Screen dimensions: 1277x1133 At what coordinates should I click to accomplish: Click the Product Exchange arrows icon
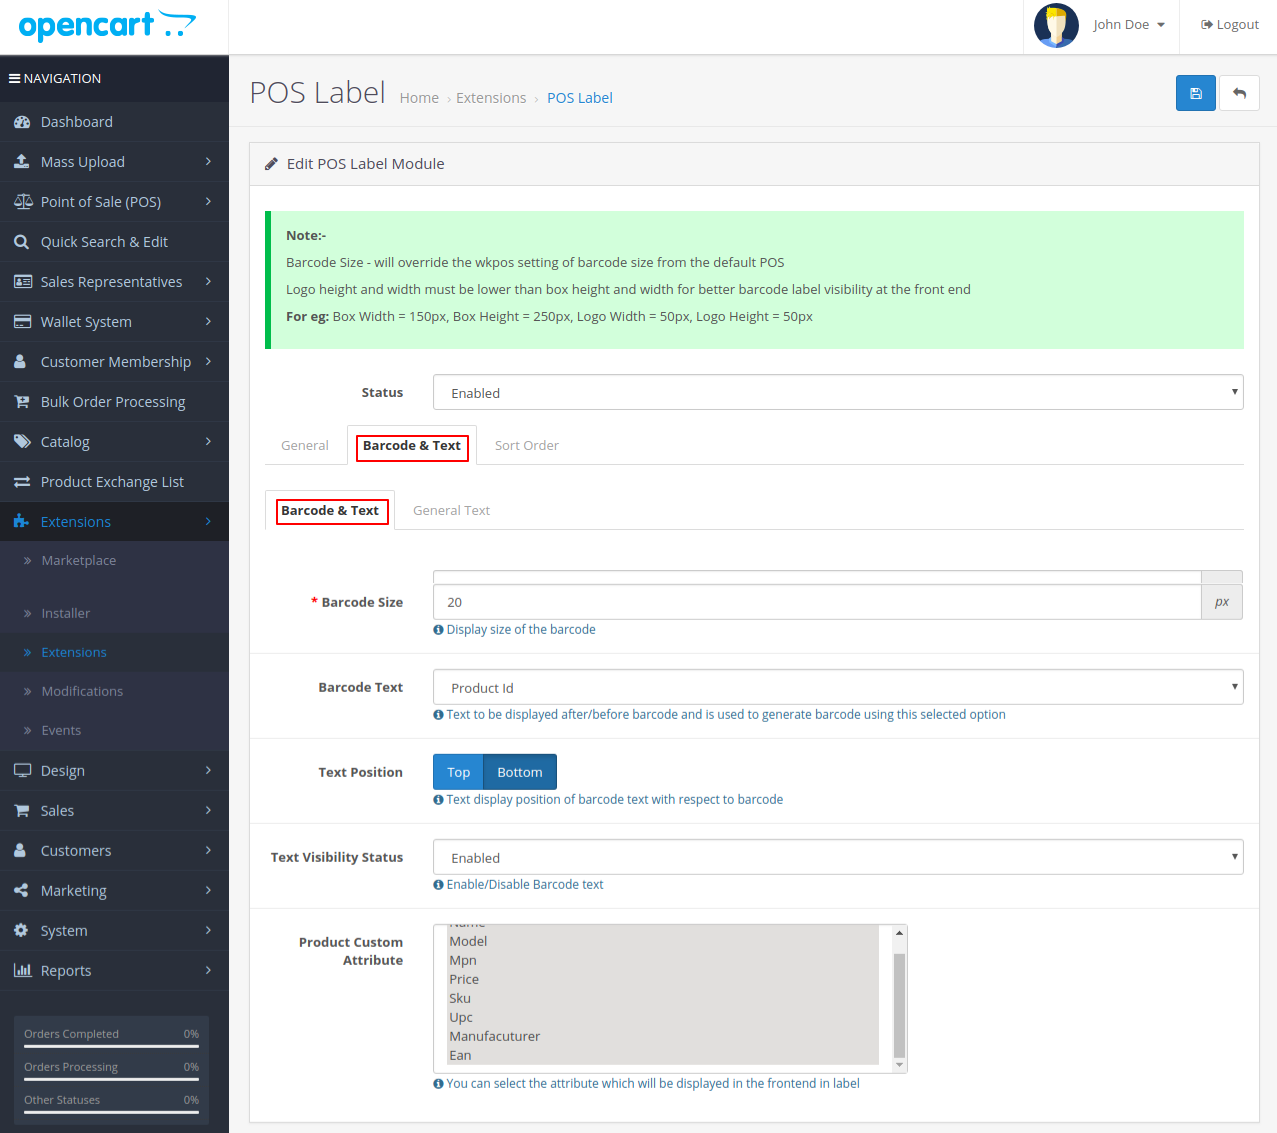[x=22, y=482]
